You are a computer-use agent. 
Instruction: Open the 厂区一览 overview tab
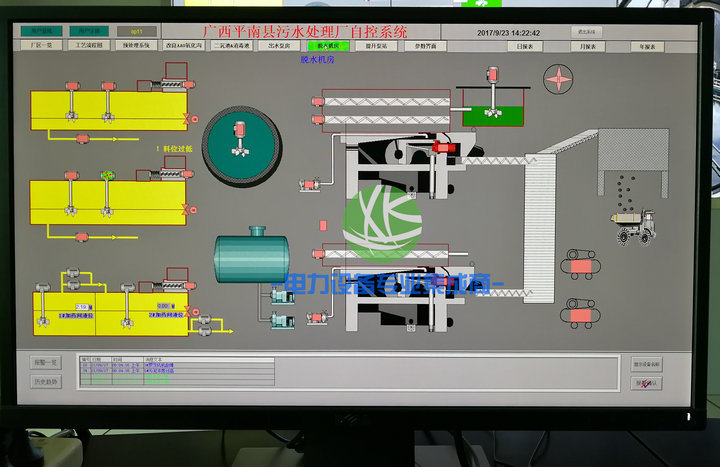click(42, 46)
